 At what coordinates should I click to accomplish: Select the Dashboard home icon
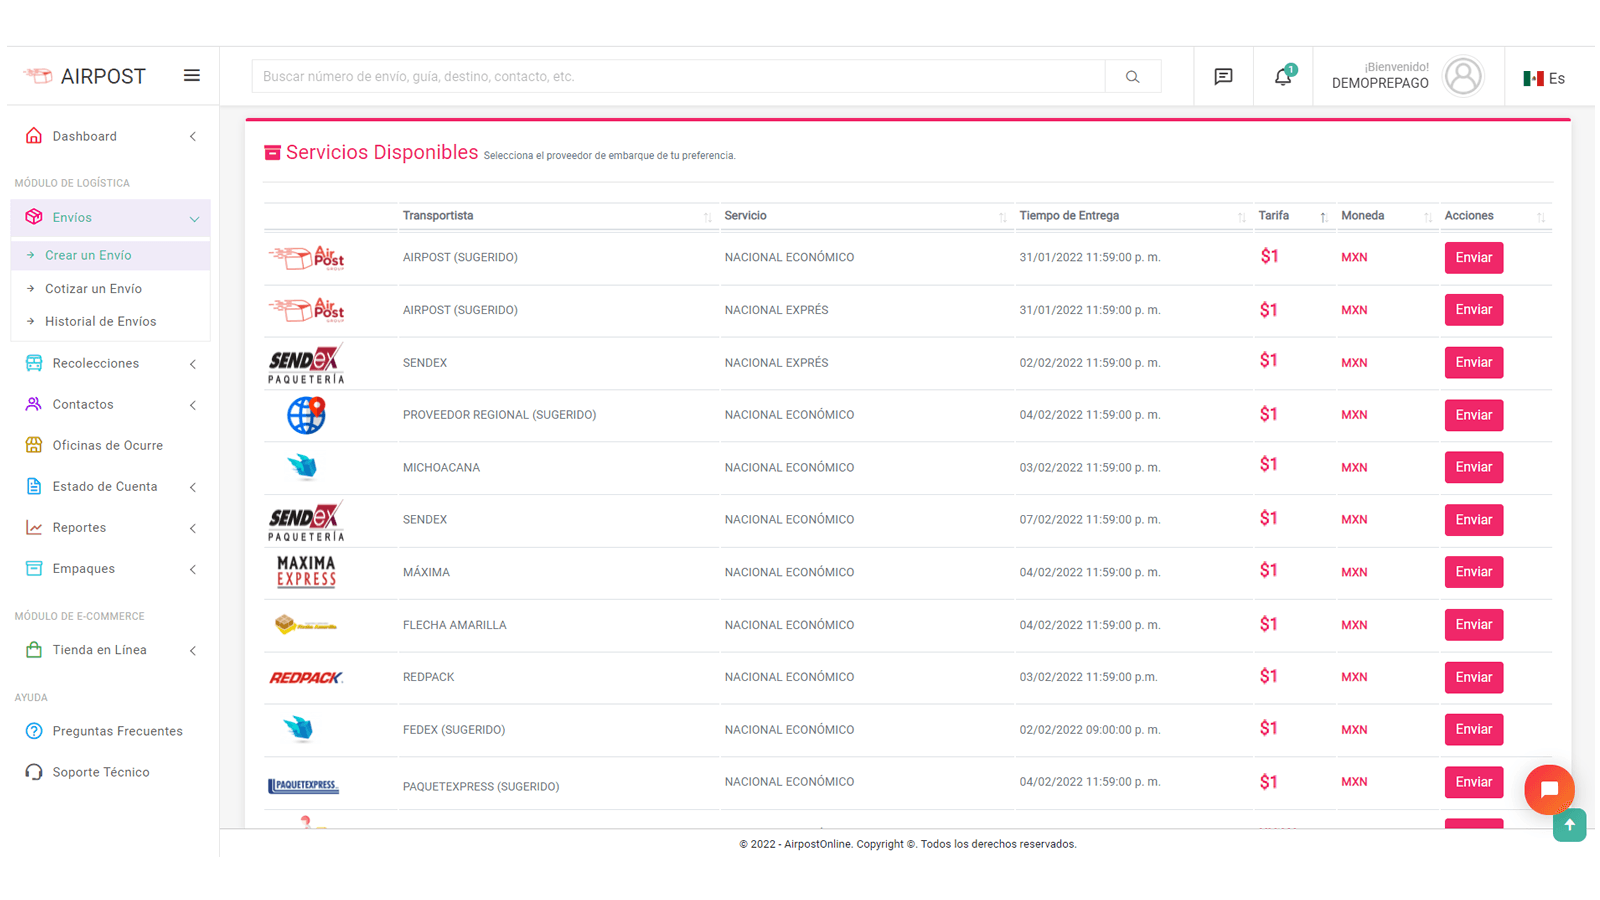tap(33, 135)
